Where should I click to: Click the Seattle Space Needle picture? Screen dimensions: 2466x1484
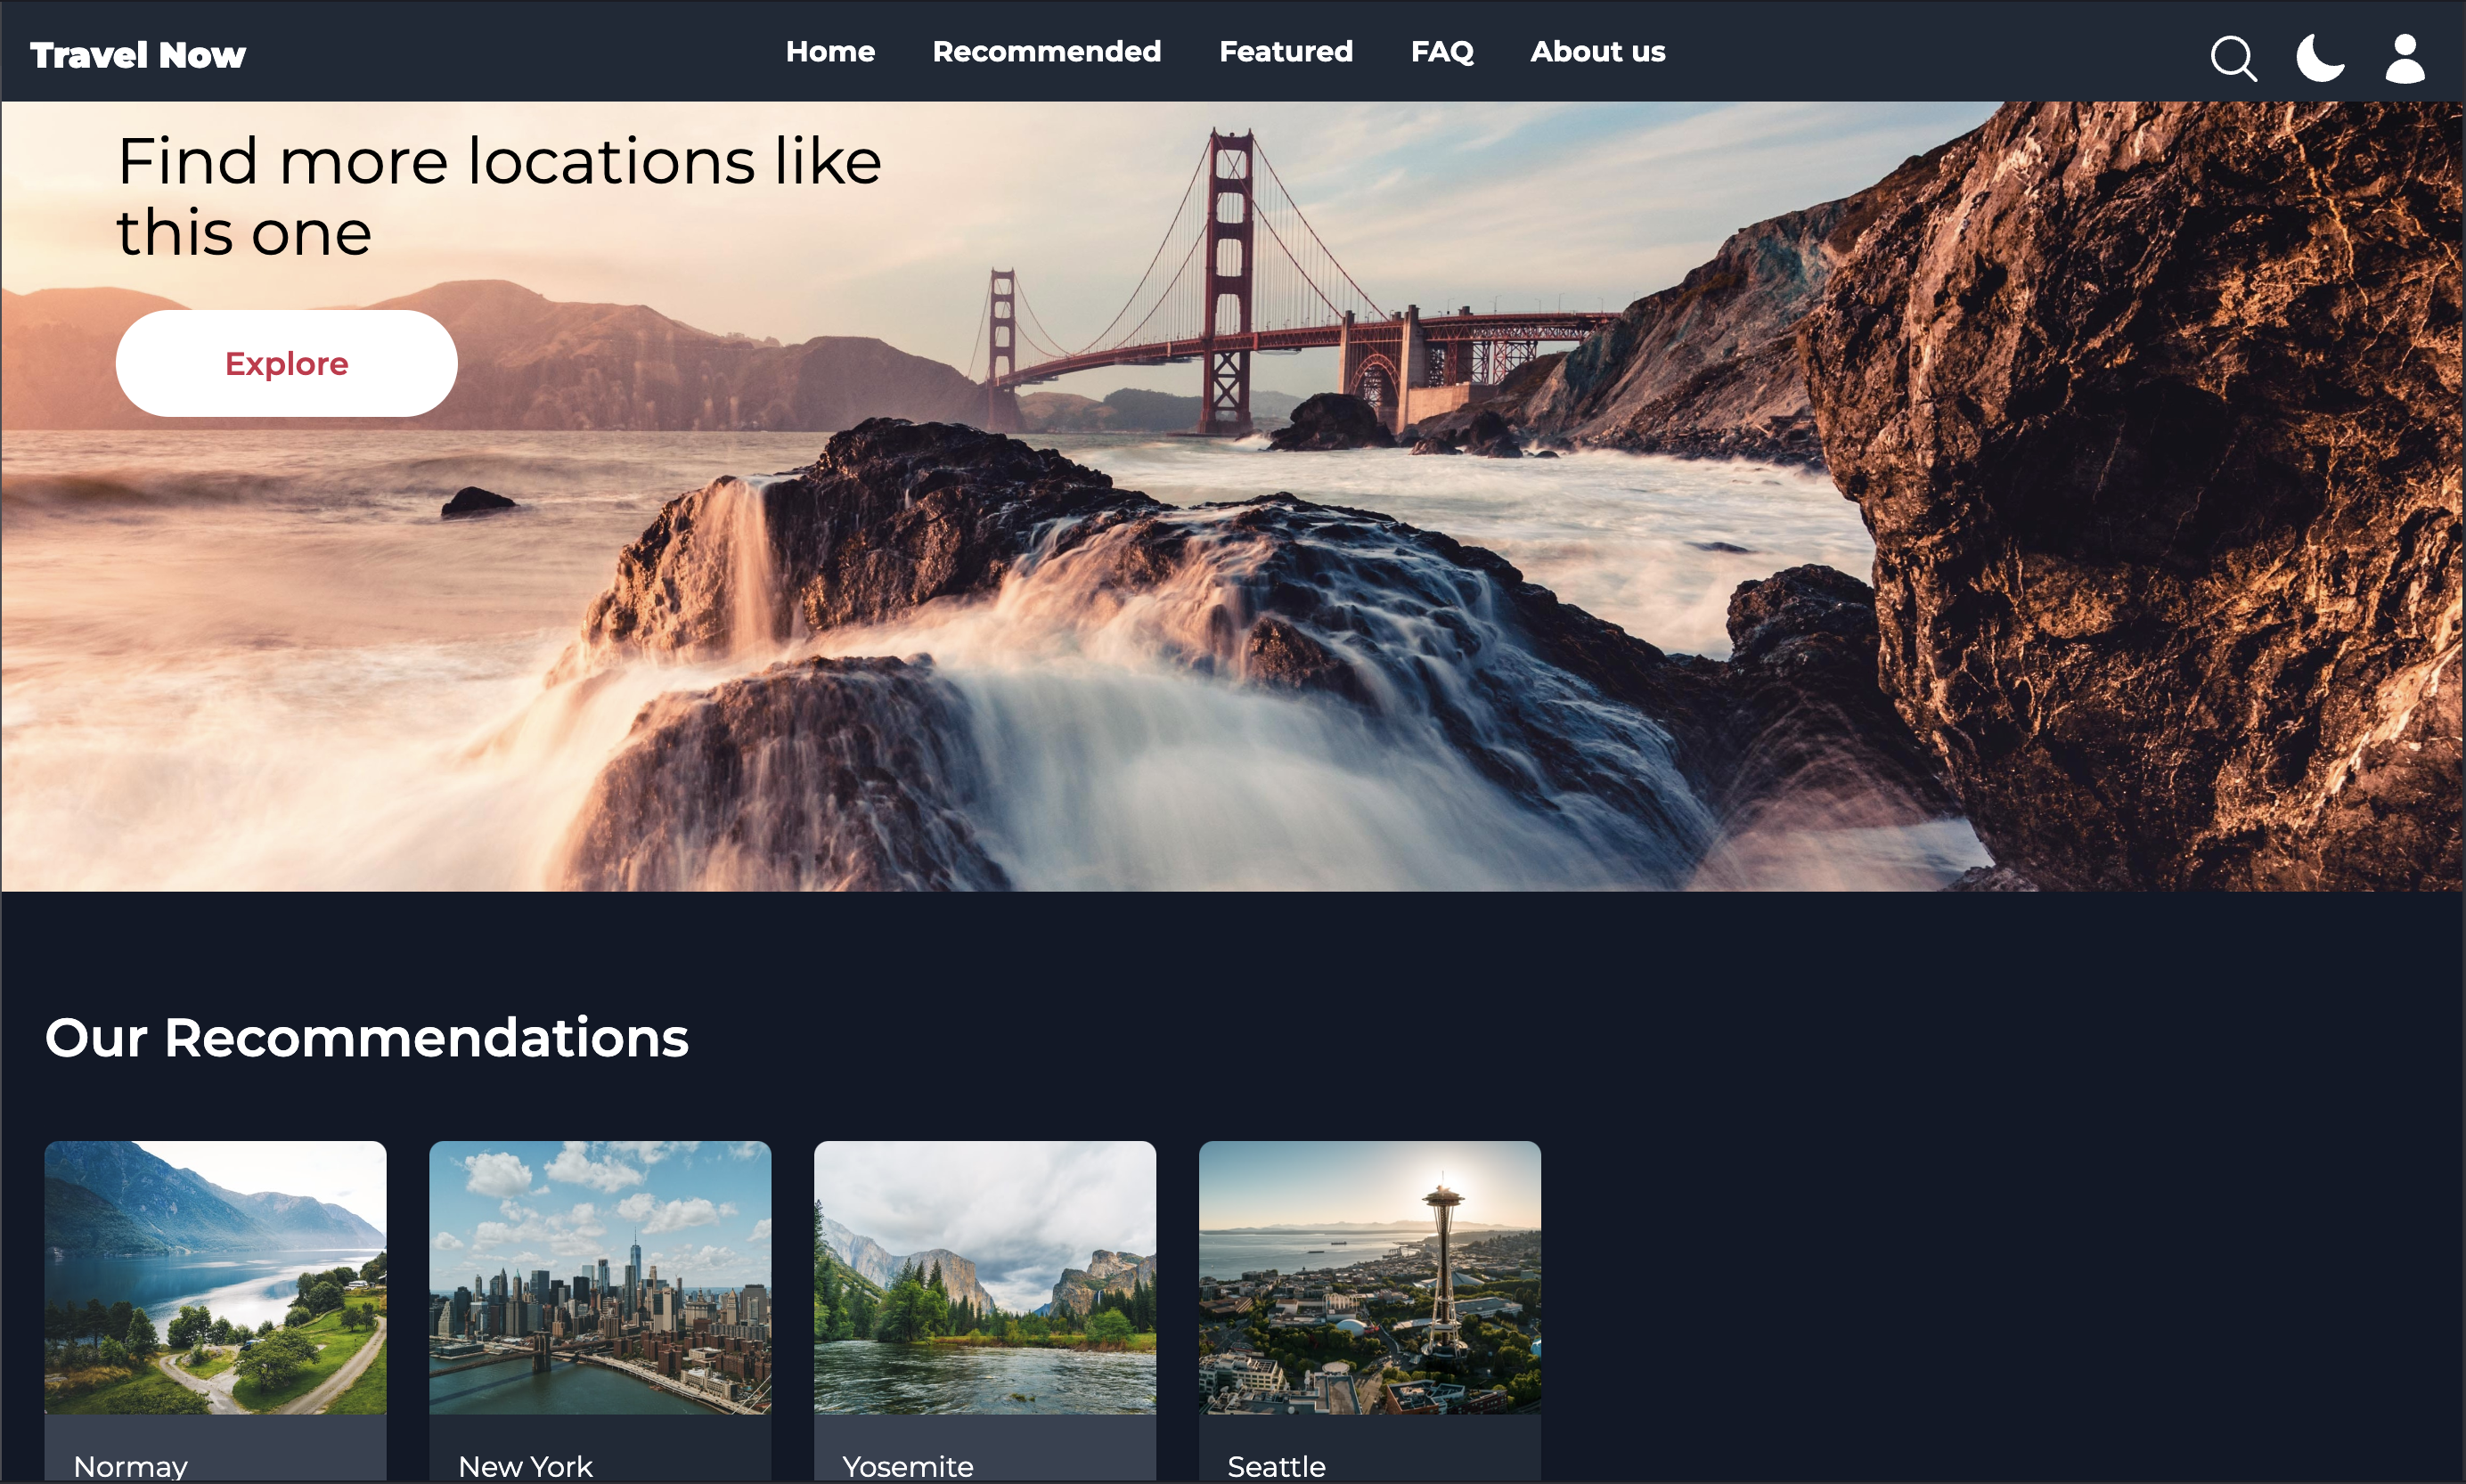pos(1369,1277)
